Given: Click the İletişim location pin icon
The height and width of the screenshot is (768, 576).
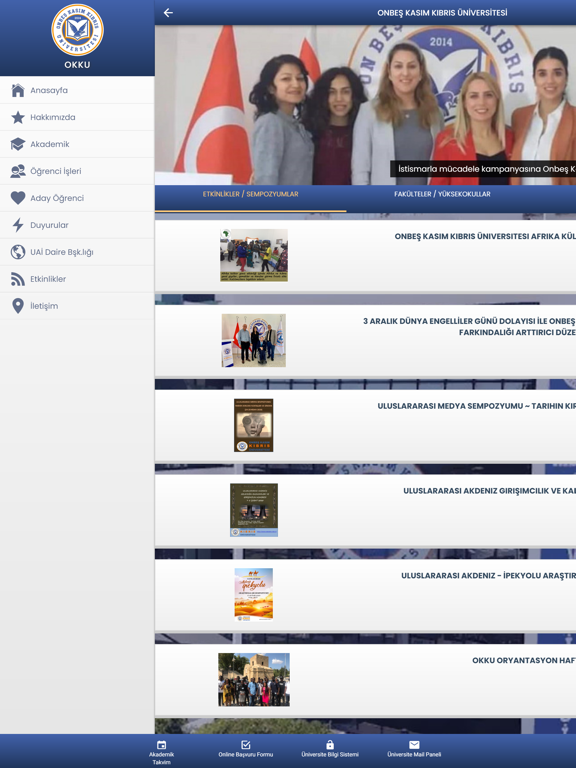Looking at the screenshot, I should click(x=18, y=306).
